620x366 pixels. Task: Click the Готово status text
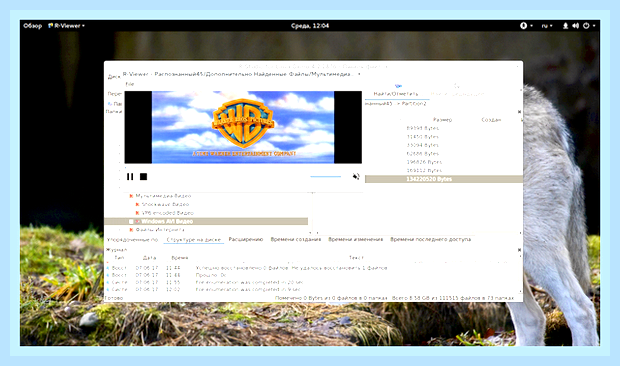tap(114, 298)
